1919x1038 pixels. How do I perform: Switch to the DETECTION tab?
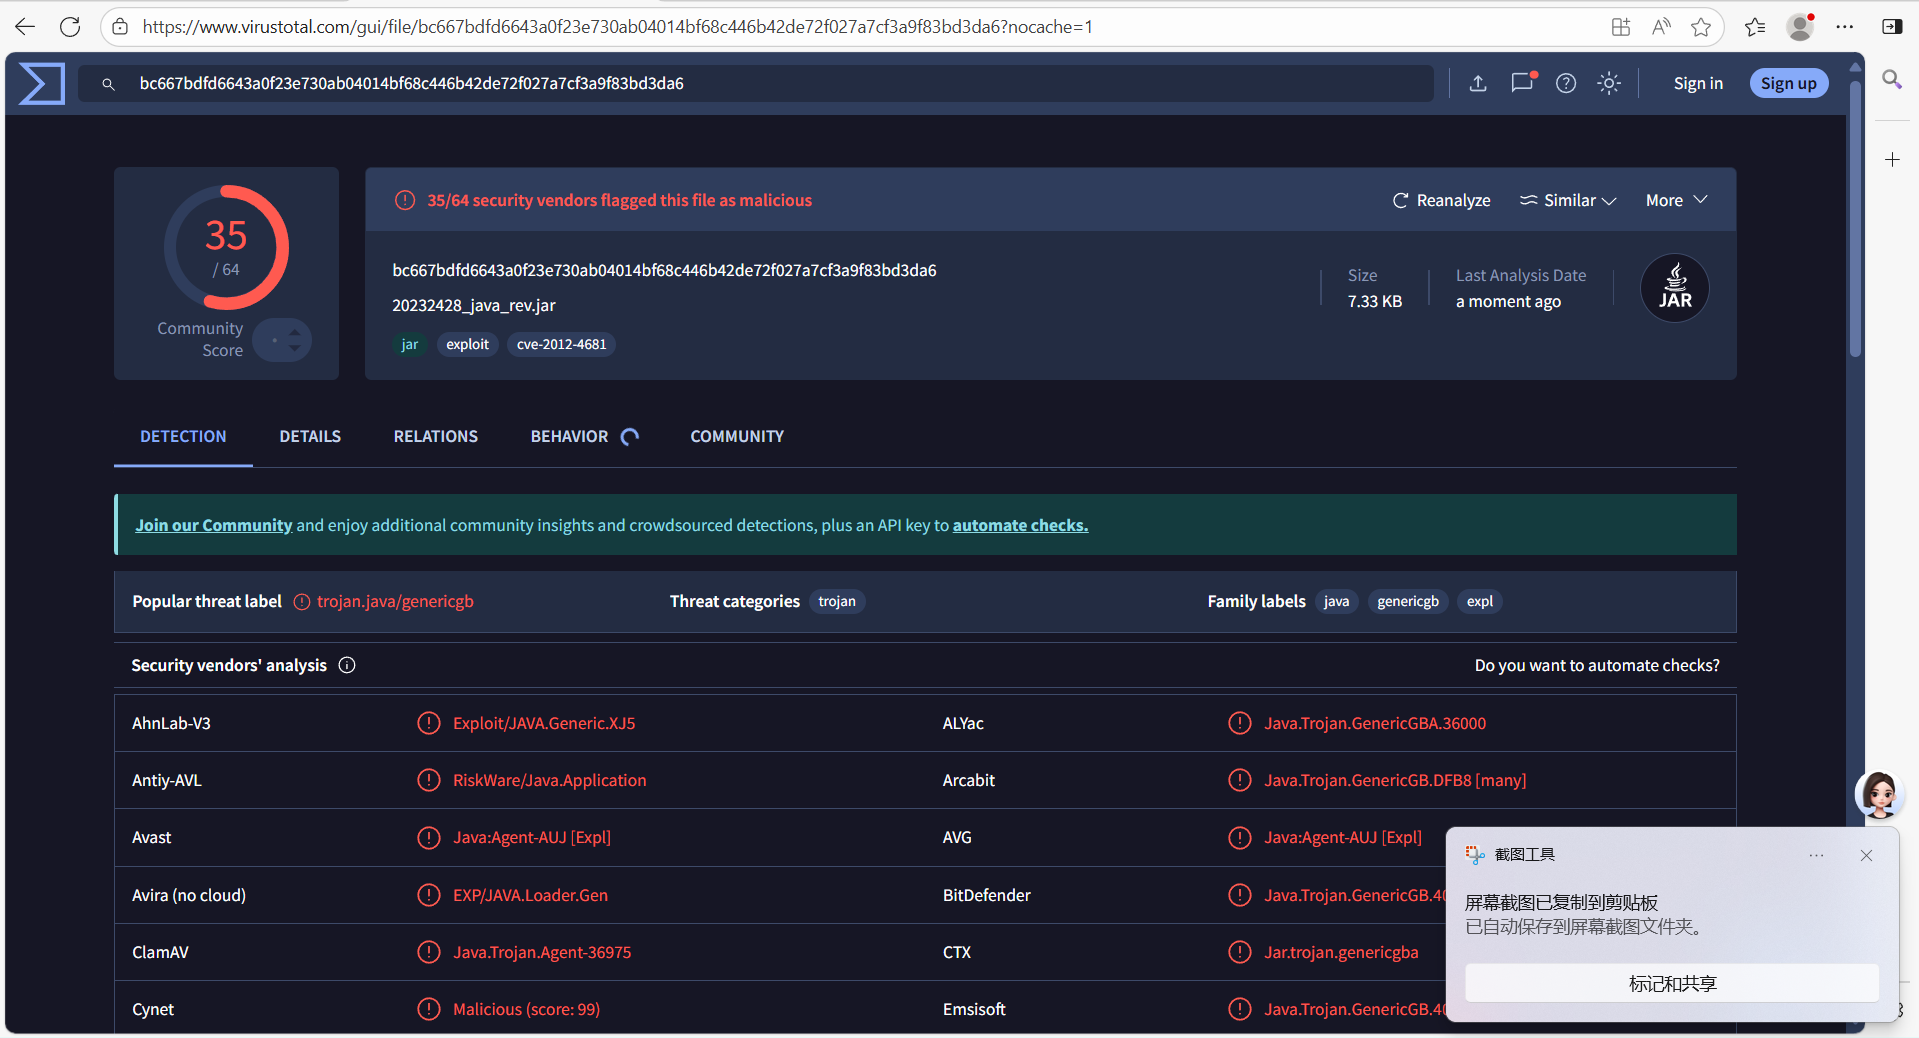[x=183, y=436]
